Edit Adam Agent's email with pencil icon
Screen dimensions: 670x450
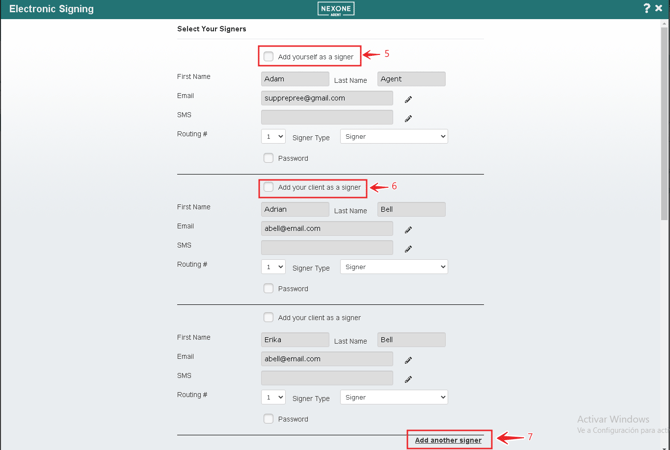pos(408,99)
